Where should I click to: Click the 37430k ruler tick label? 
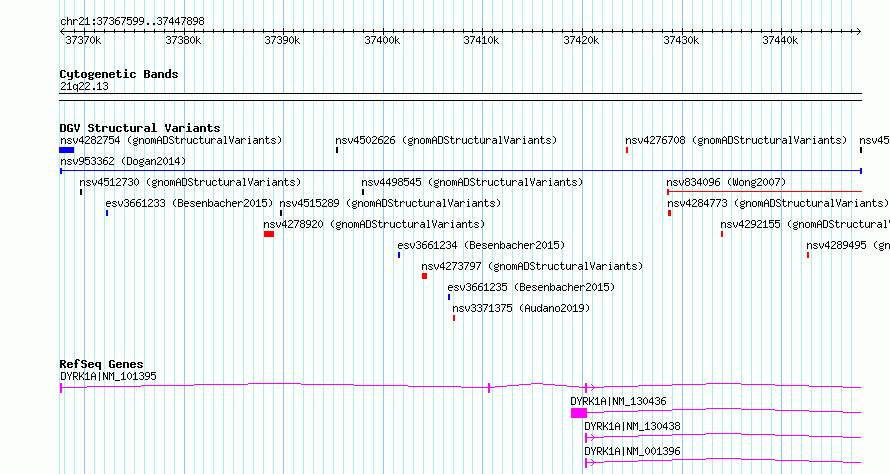click(681, 40)
